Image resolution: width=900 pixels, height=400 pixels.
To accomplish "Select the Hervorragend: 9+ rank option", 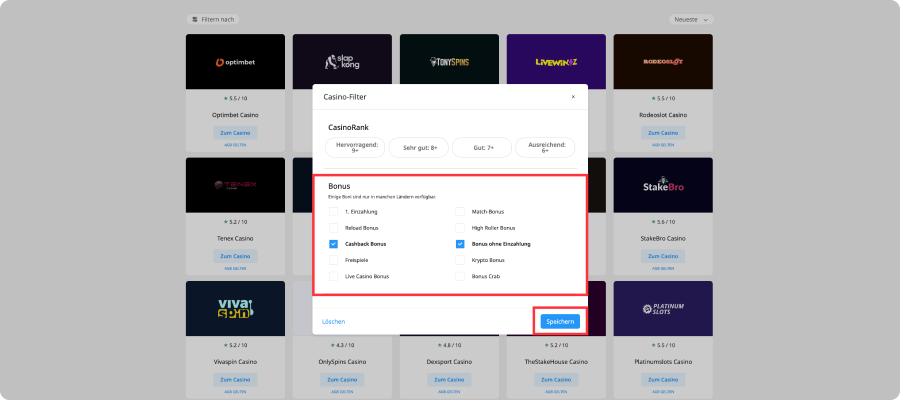I will (x=354, y=148).
